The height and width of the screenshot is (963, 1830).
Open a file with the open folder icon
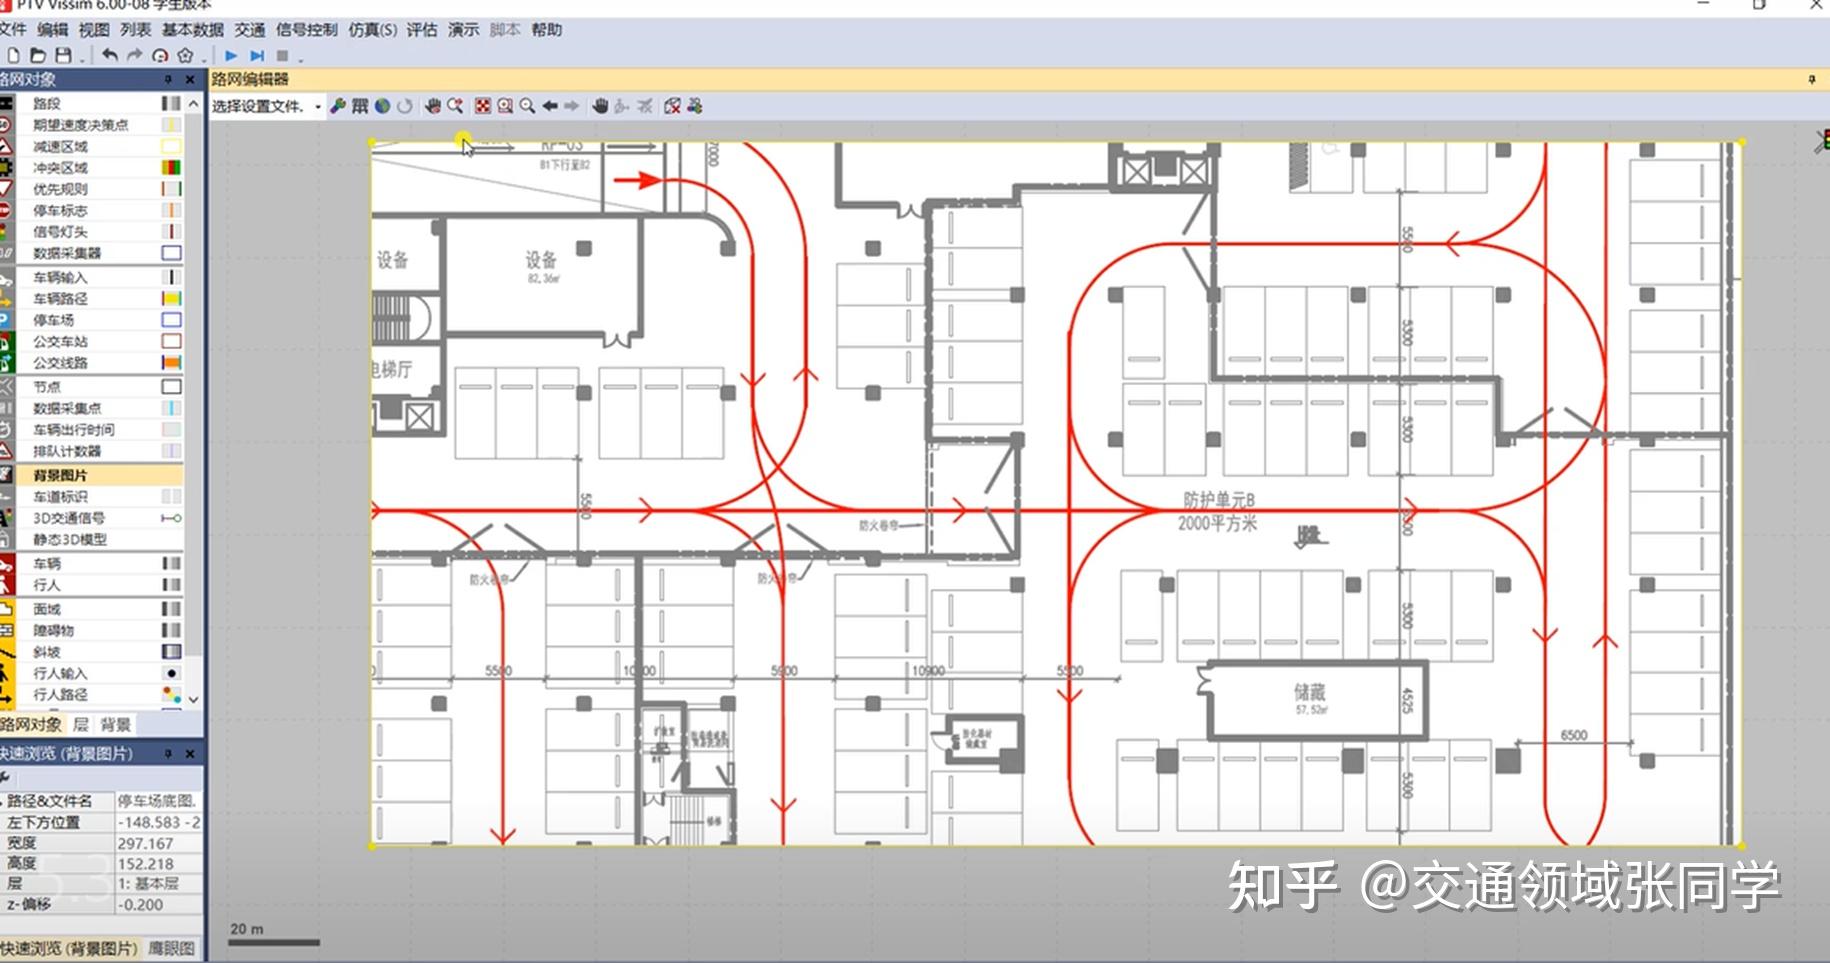[x=38, y=55]
